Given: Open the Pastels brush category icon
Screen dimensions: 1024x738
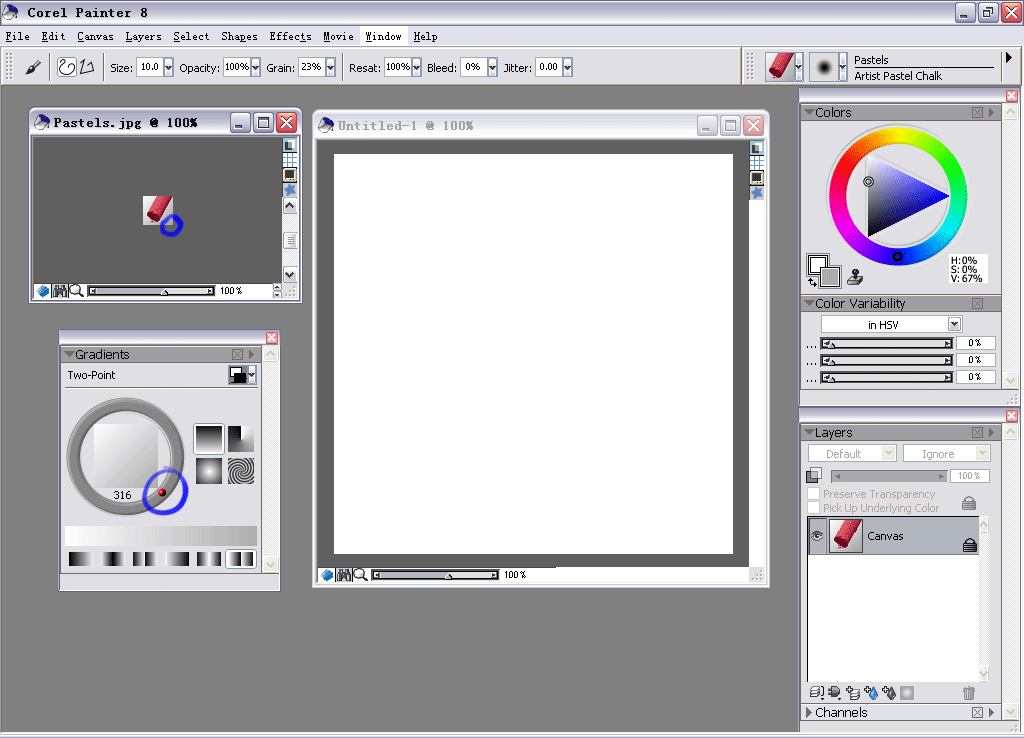Looking at the screenshot, I should (780, 67).
